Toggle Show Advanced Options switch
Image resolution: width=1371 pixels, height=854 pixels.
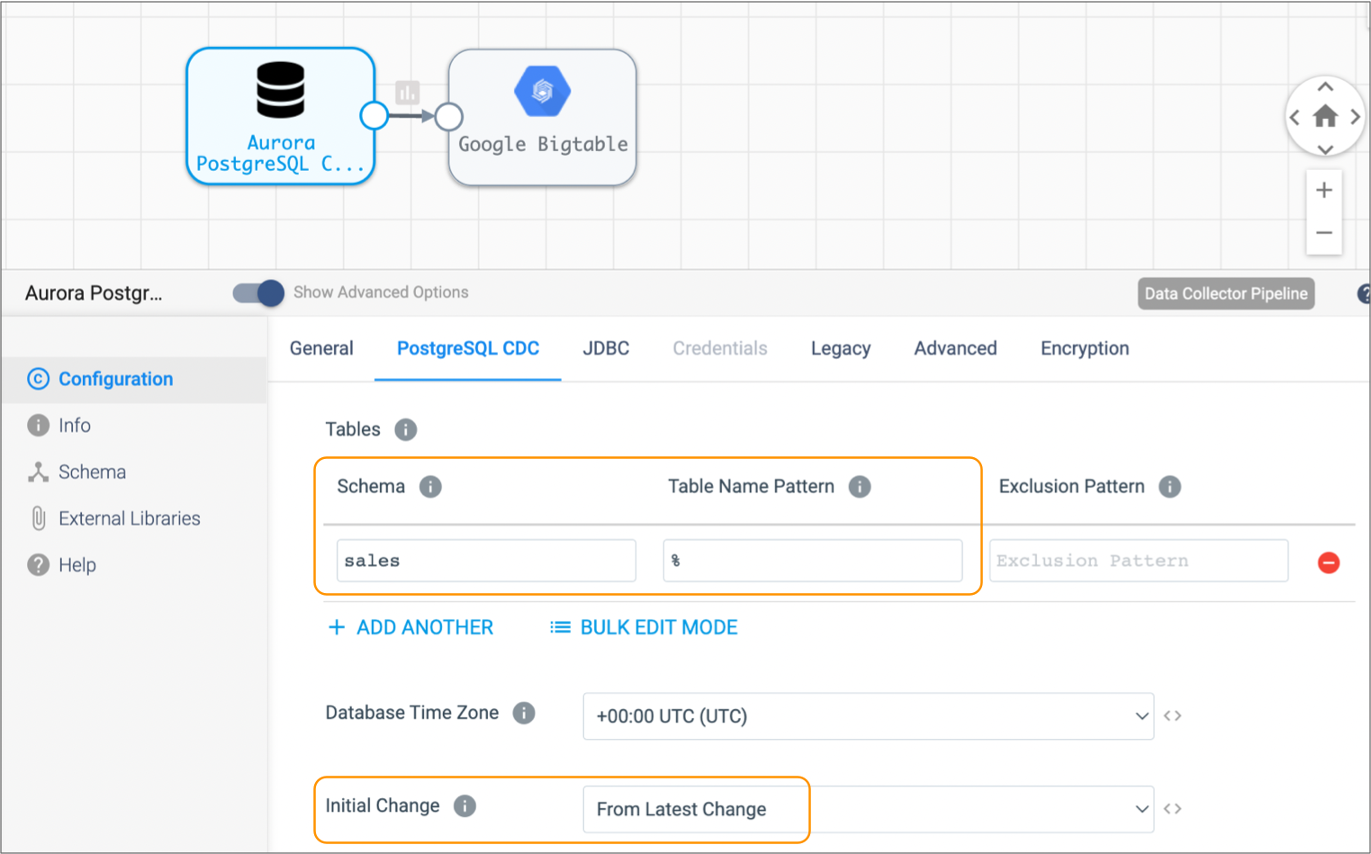click(x=258, y=293)
